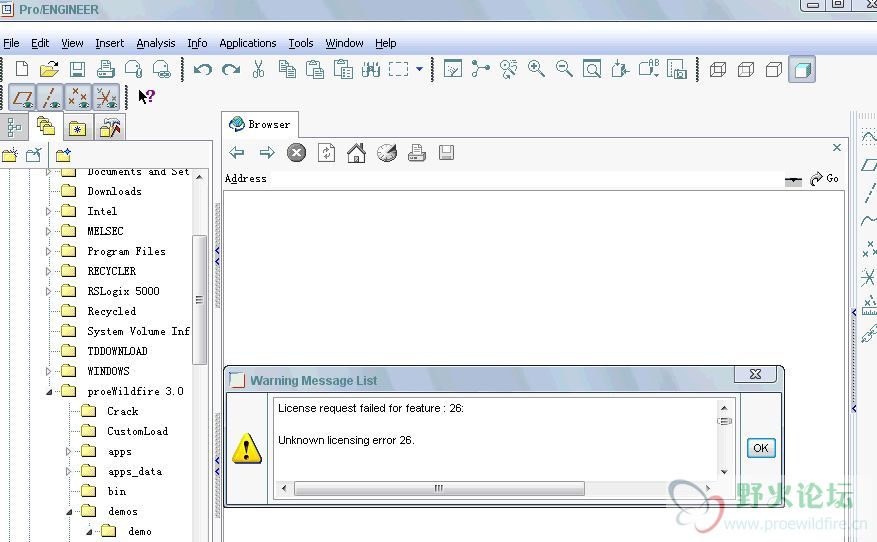Set no hidden display style
The height and width of the screenshot is (542, 877).
(774, 69)
